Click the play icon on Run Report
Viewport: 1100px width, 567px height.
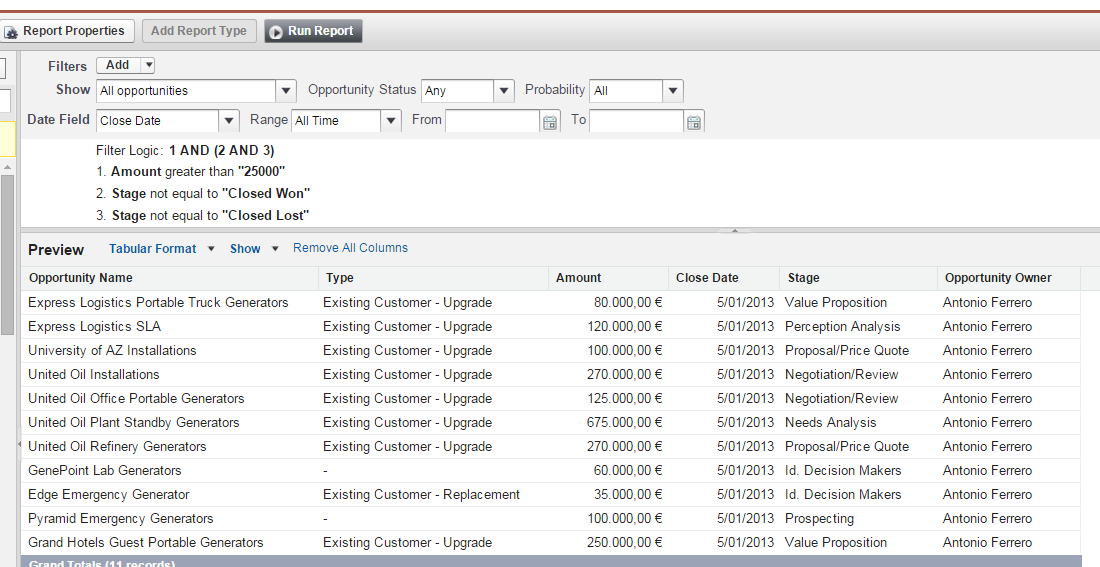point(276,32)
